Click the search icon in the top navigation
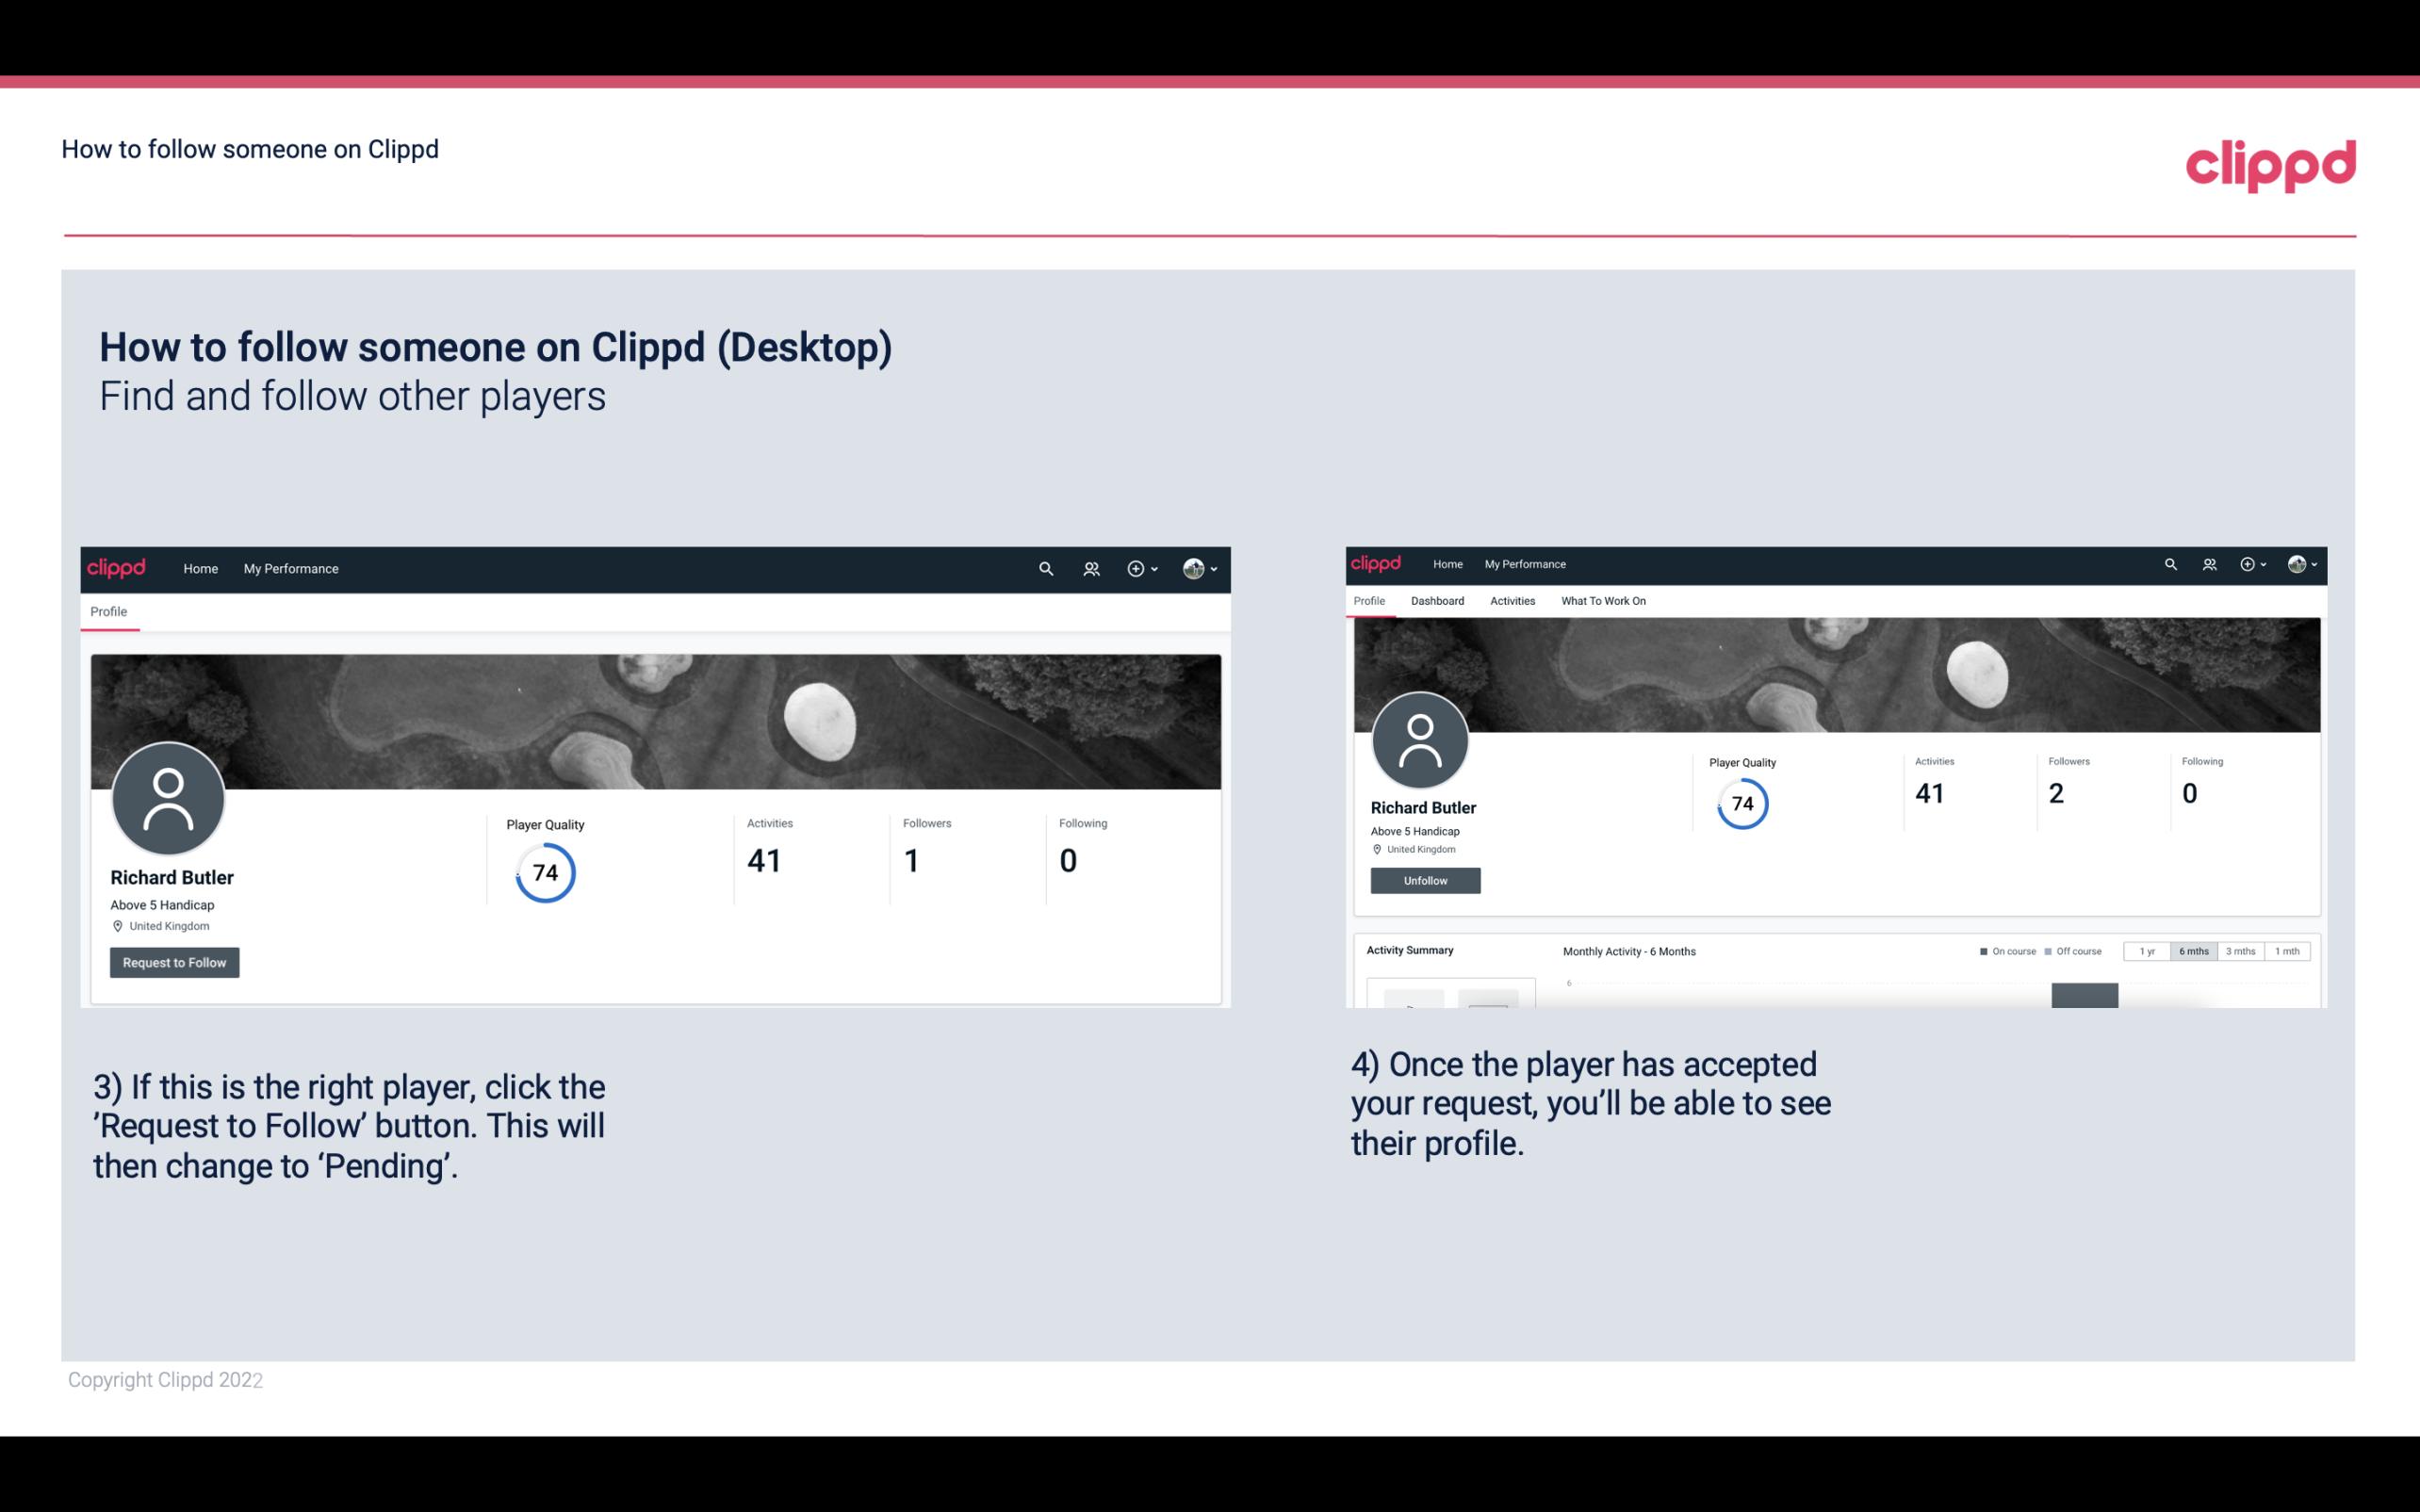Viewport: 2420px width, 1512px height. [1042, 568]
